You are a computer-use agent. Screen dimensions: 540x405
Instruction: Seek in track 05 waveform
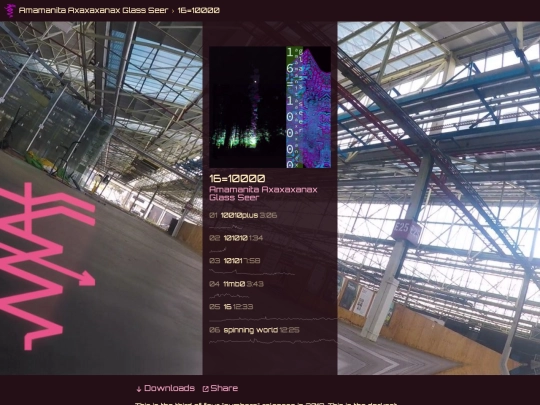pos(273,319)
